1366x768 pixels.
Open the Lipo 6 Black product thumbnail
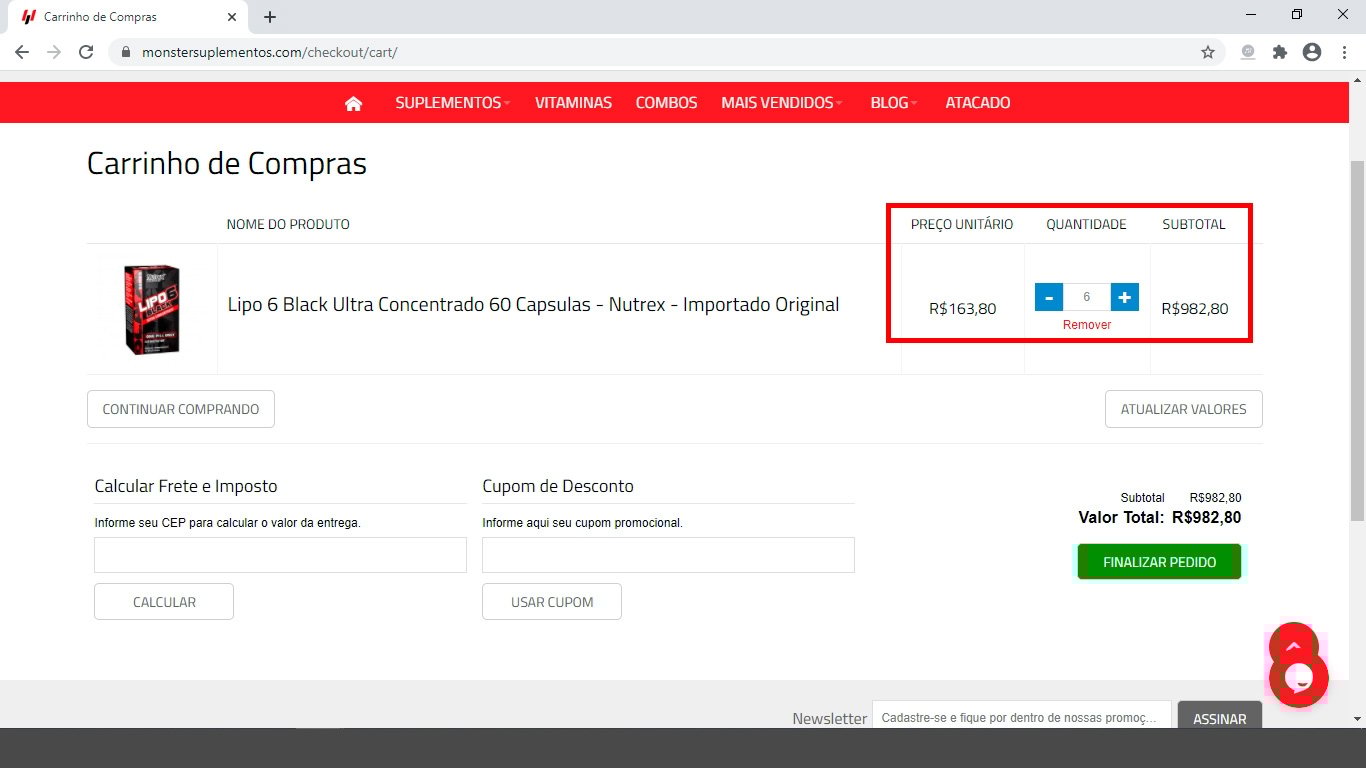[x=152, y=309]
